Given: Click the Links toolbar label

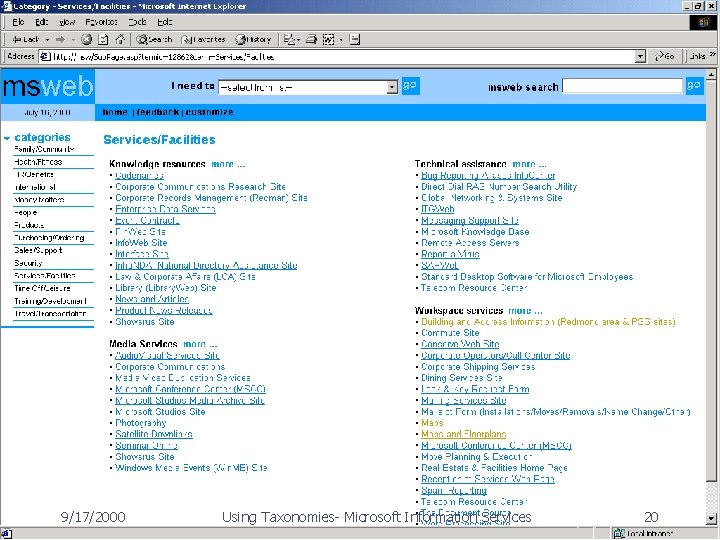Looking at the screenshot, I should (x=697, y=56).
